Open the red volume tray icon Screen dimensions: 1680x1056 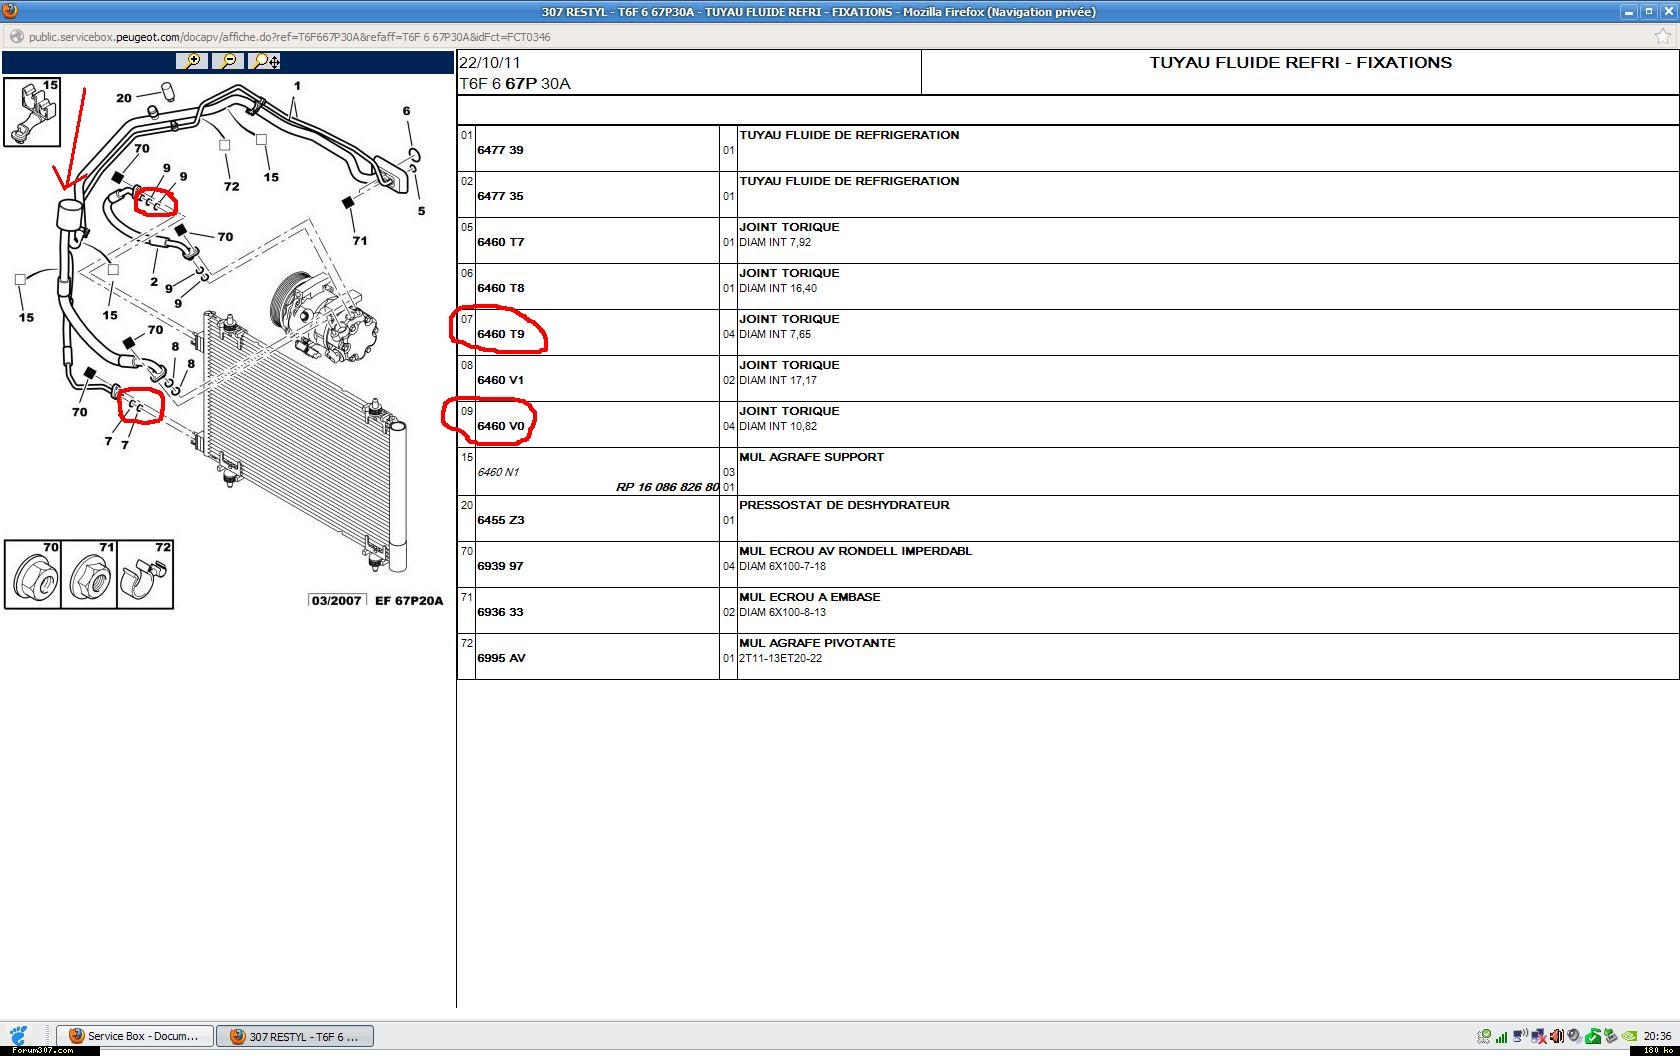1556,1036
